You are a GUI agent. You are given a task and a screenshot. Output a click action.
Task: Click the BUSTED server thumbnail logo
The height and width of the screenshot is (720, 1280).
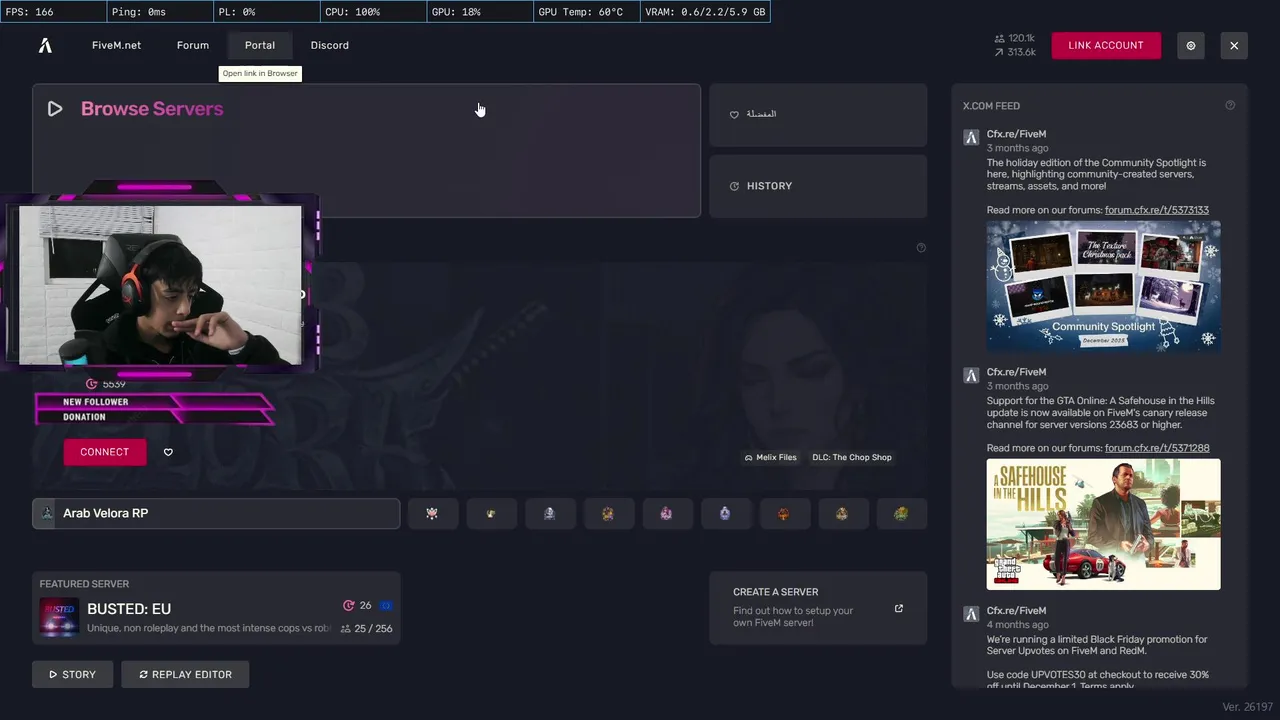point(59,617)
